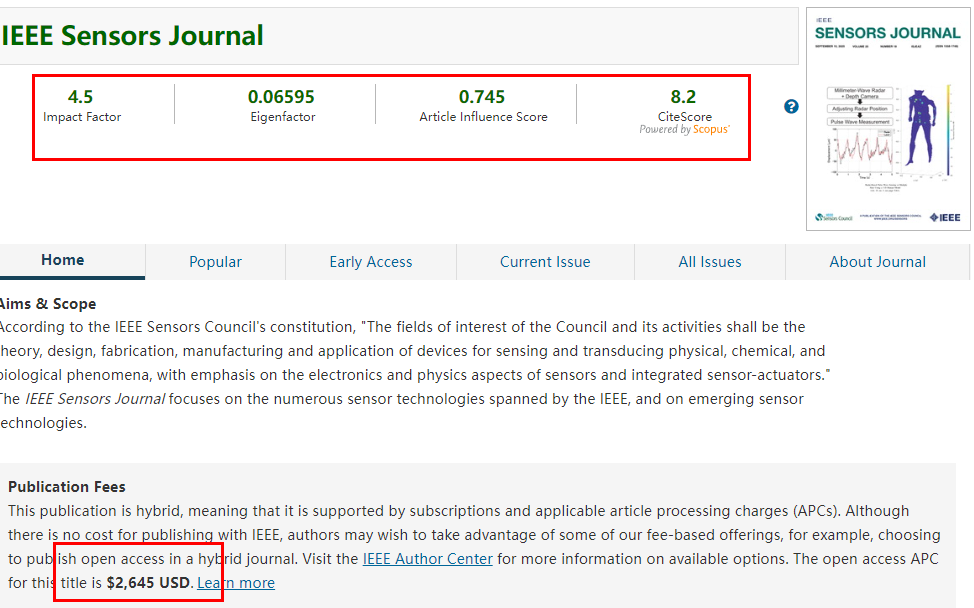Open the Early Access tab

click(370, 262)
